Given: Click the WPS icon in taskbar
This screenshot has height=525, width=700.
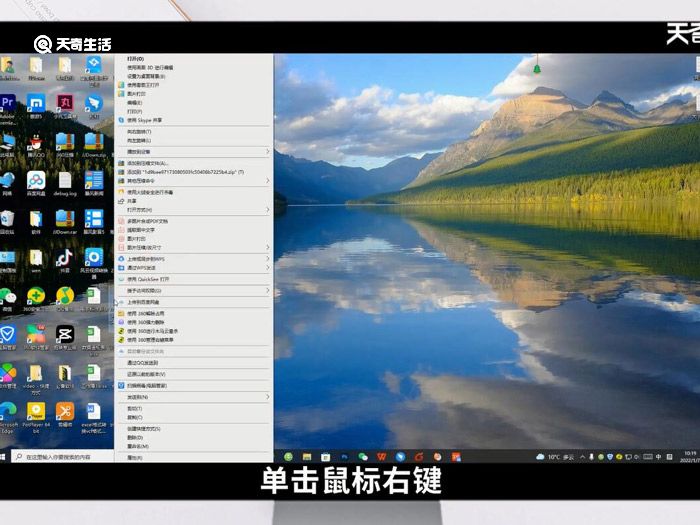Looking at the screenshot, I should [x=381, y=457].
